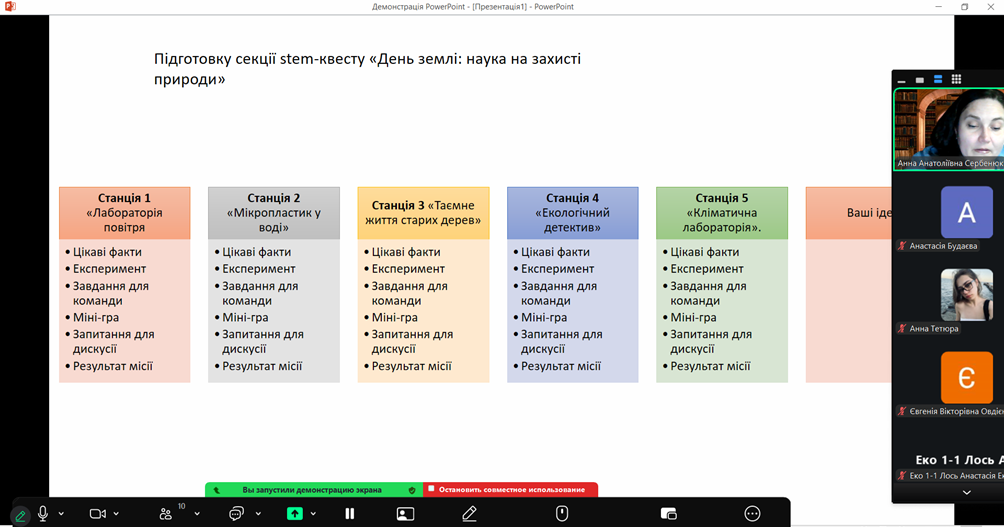
Task: Click Запитання для дискусії under Станція 3
Action: [412, 341]
